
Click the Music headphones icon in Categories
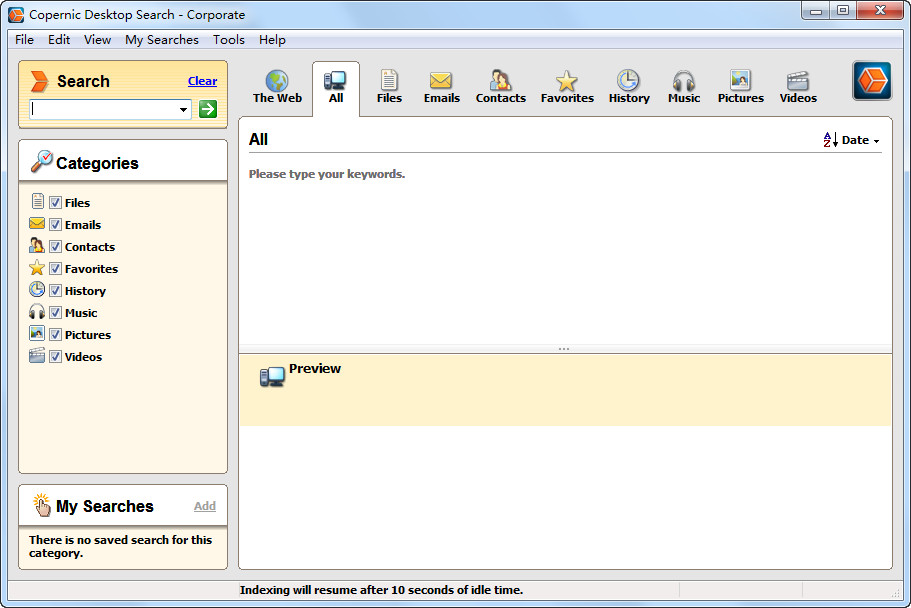click(x=37, y=312)
